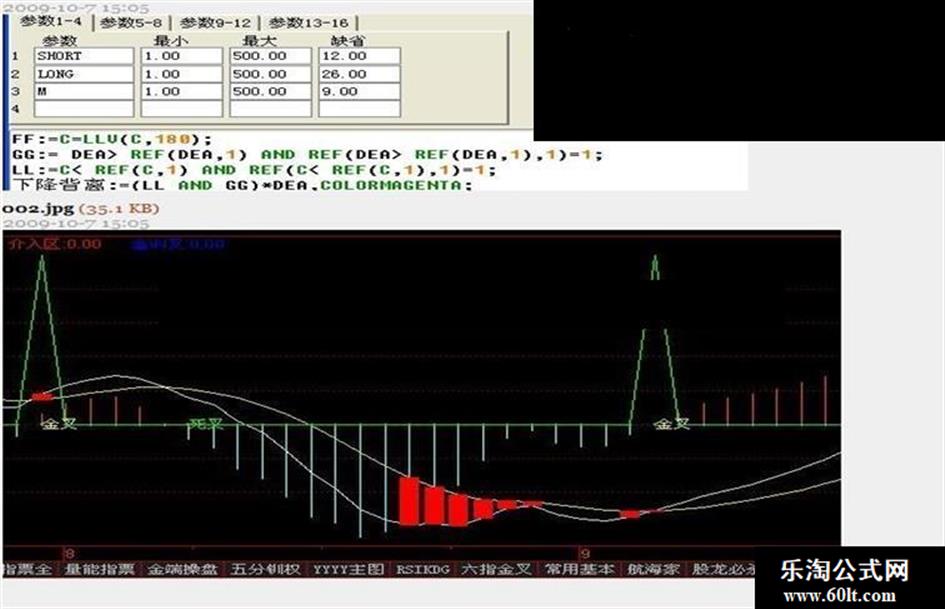The height and width of the screenshot is (609, 945).
Task: Select the 常用基本 indicator tab
Action: [x=580, y=569]
